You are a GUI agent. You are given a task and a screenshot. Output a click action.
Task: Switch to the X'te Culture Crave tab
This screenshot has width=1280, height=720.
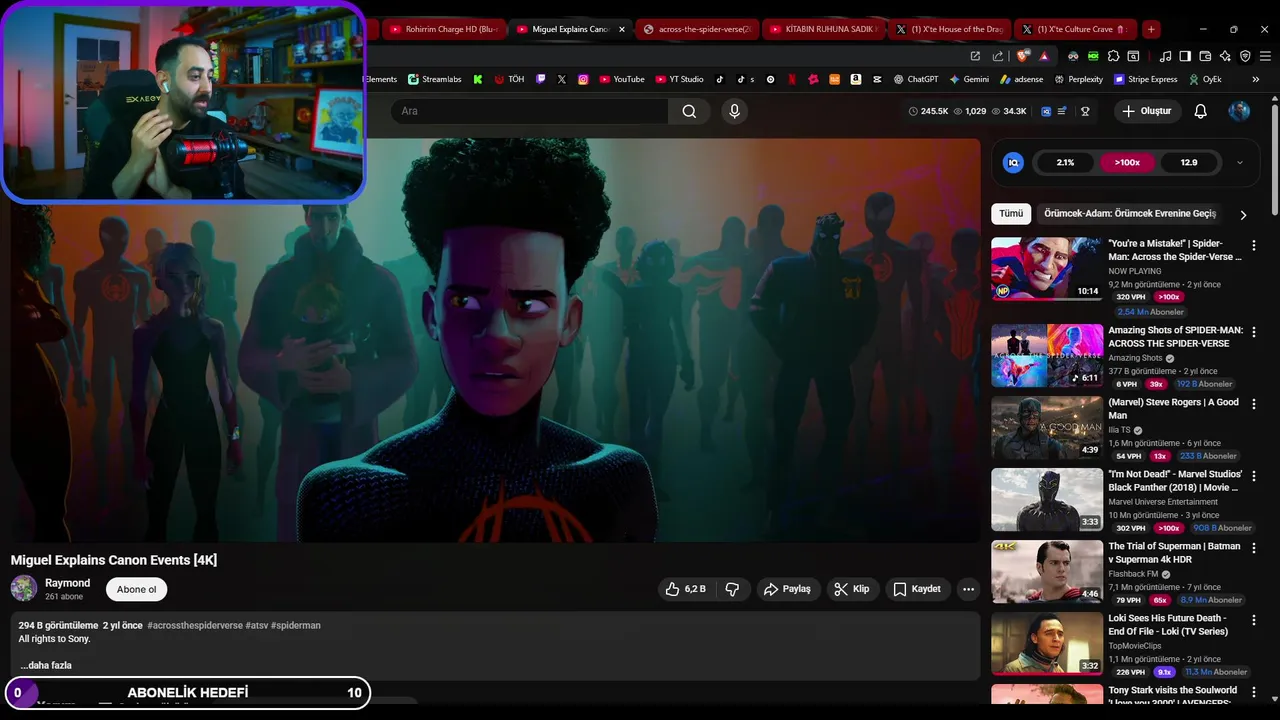click(1076, 29)
